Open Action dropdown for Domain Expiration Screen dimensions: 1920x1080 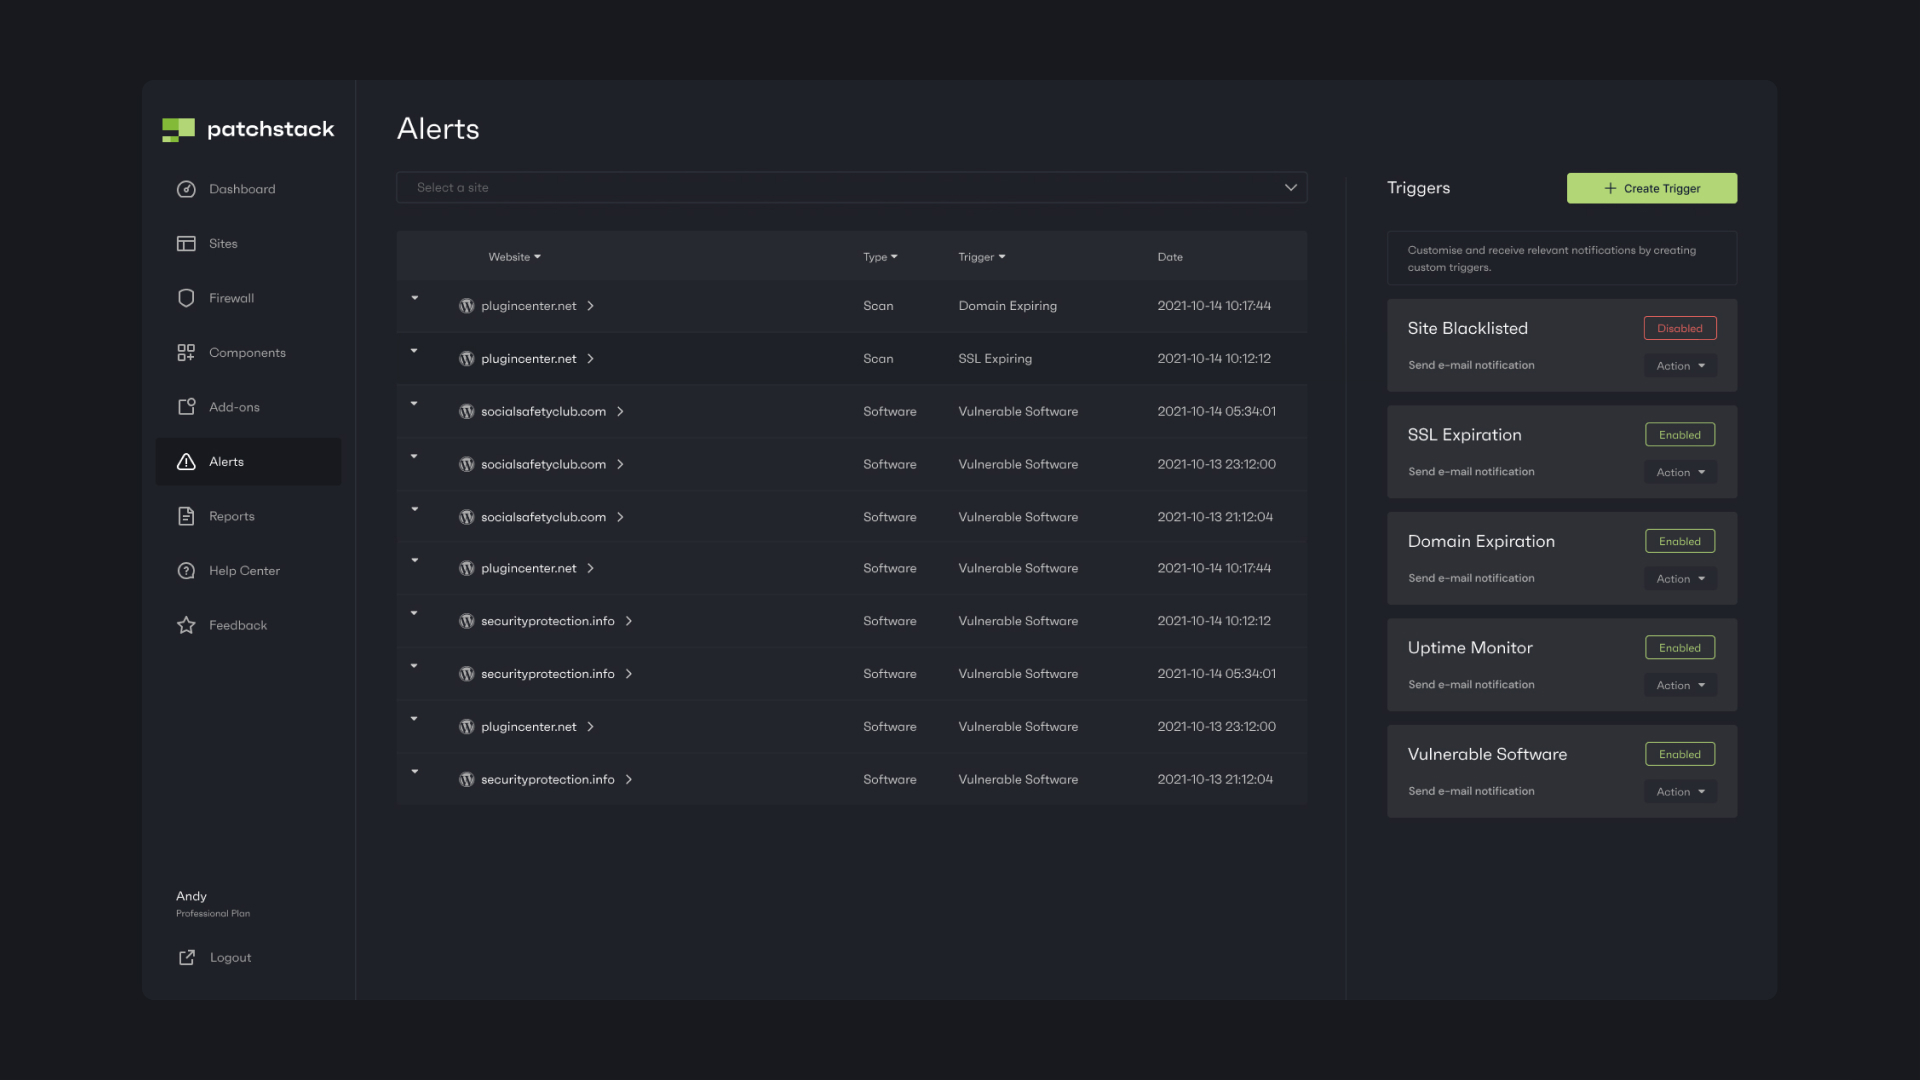coord(1680,579)
